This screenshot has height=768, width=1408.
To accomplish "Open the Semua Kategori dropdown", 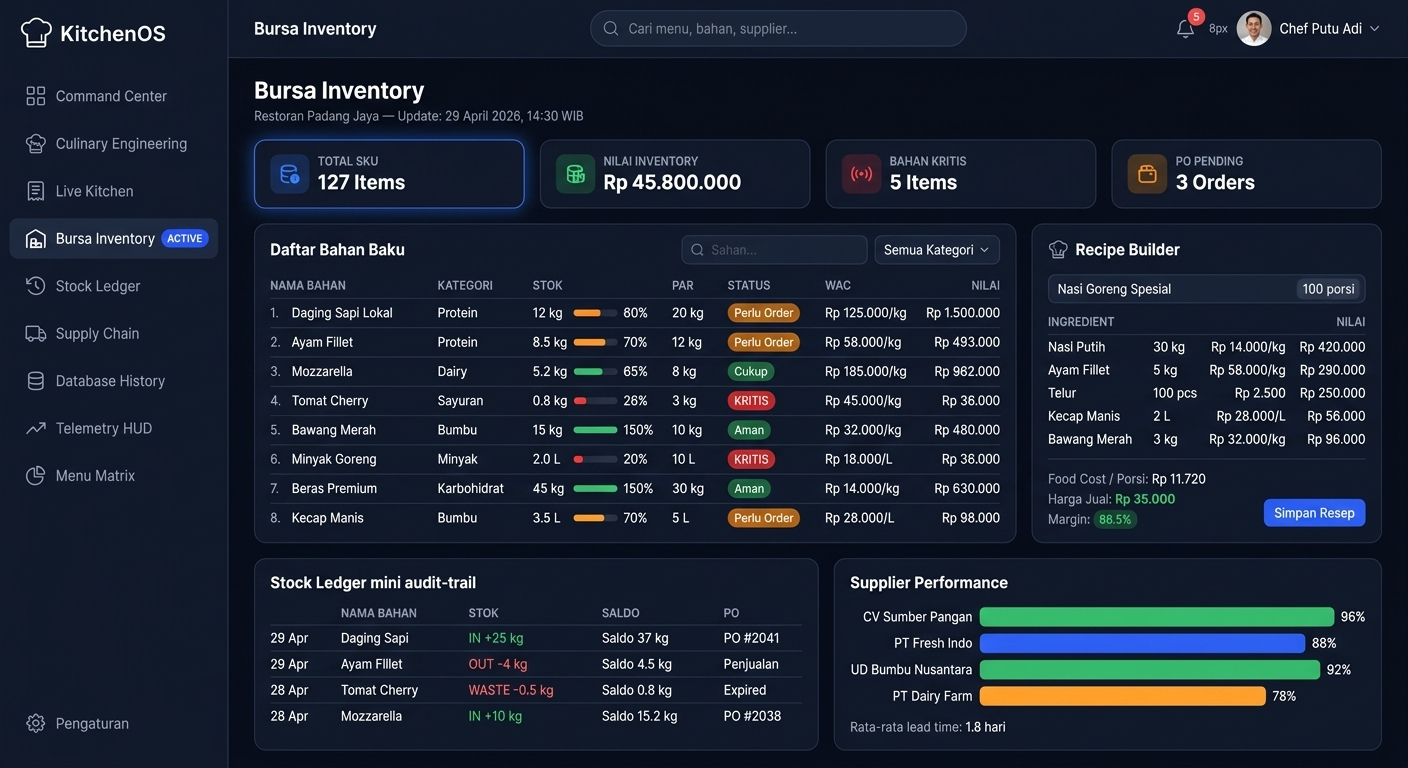I will [x=936, y=249].
